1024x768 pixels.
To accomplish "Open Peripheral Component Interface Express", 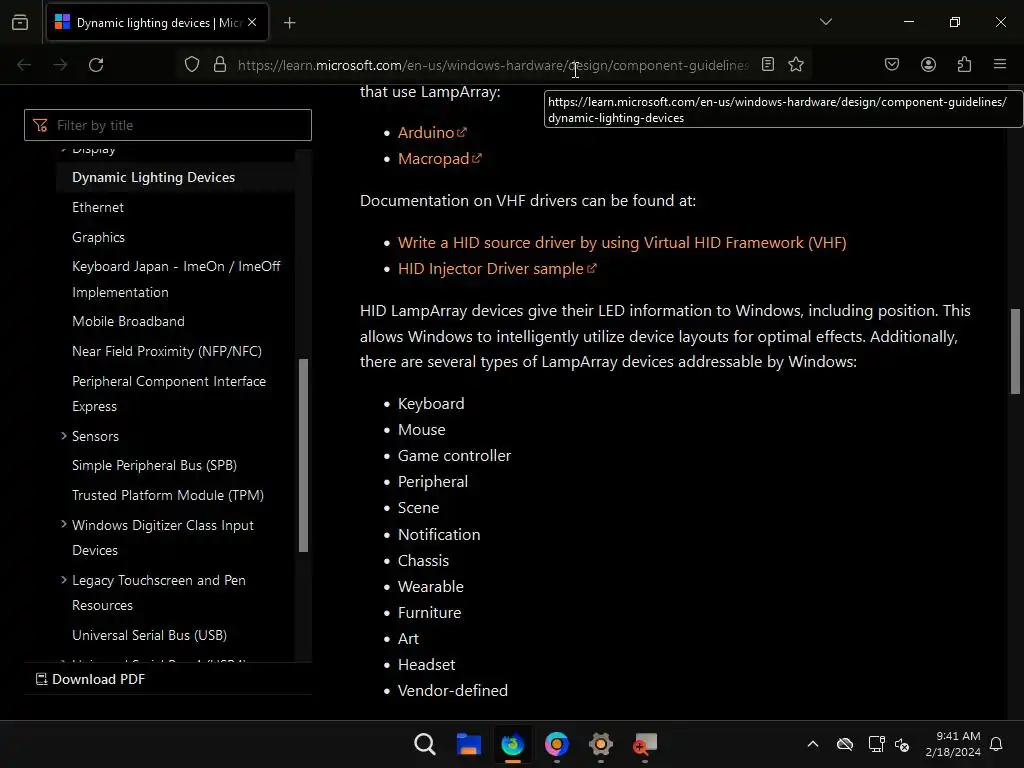I will pyautogui.click(x=169, y=394).
